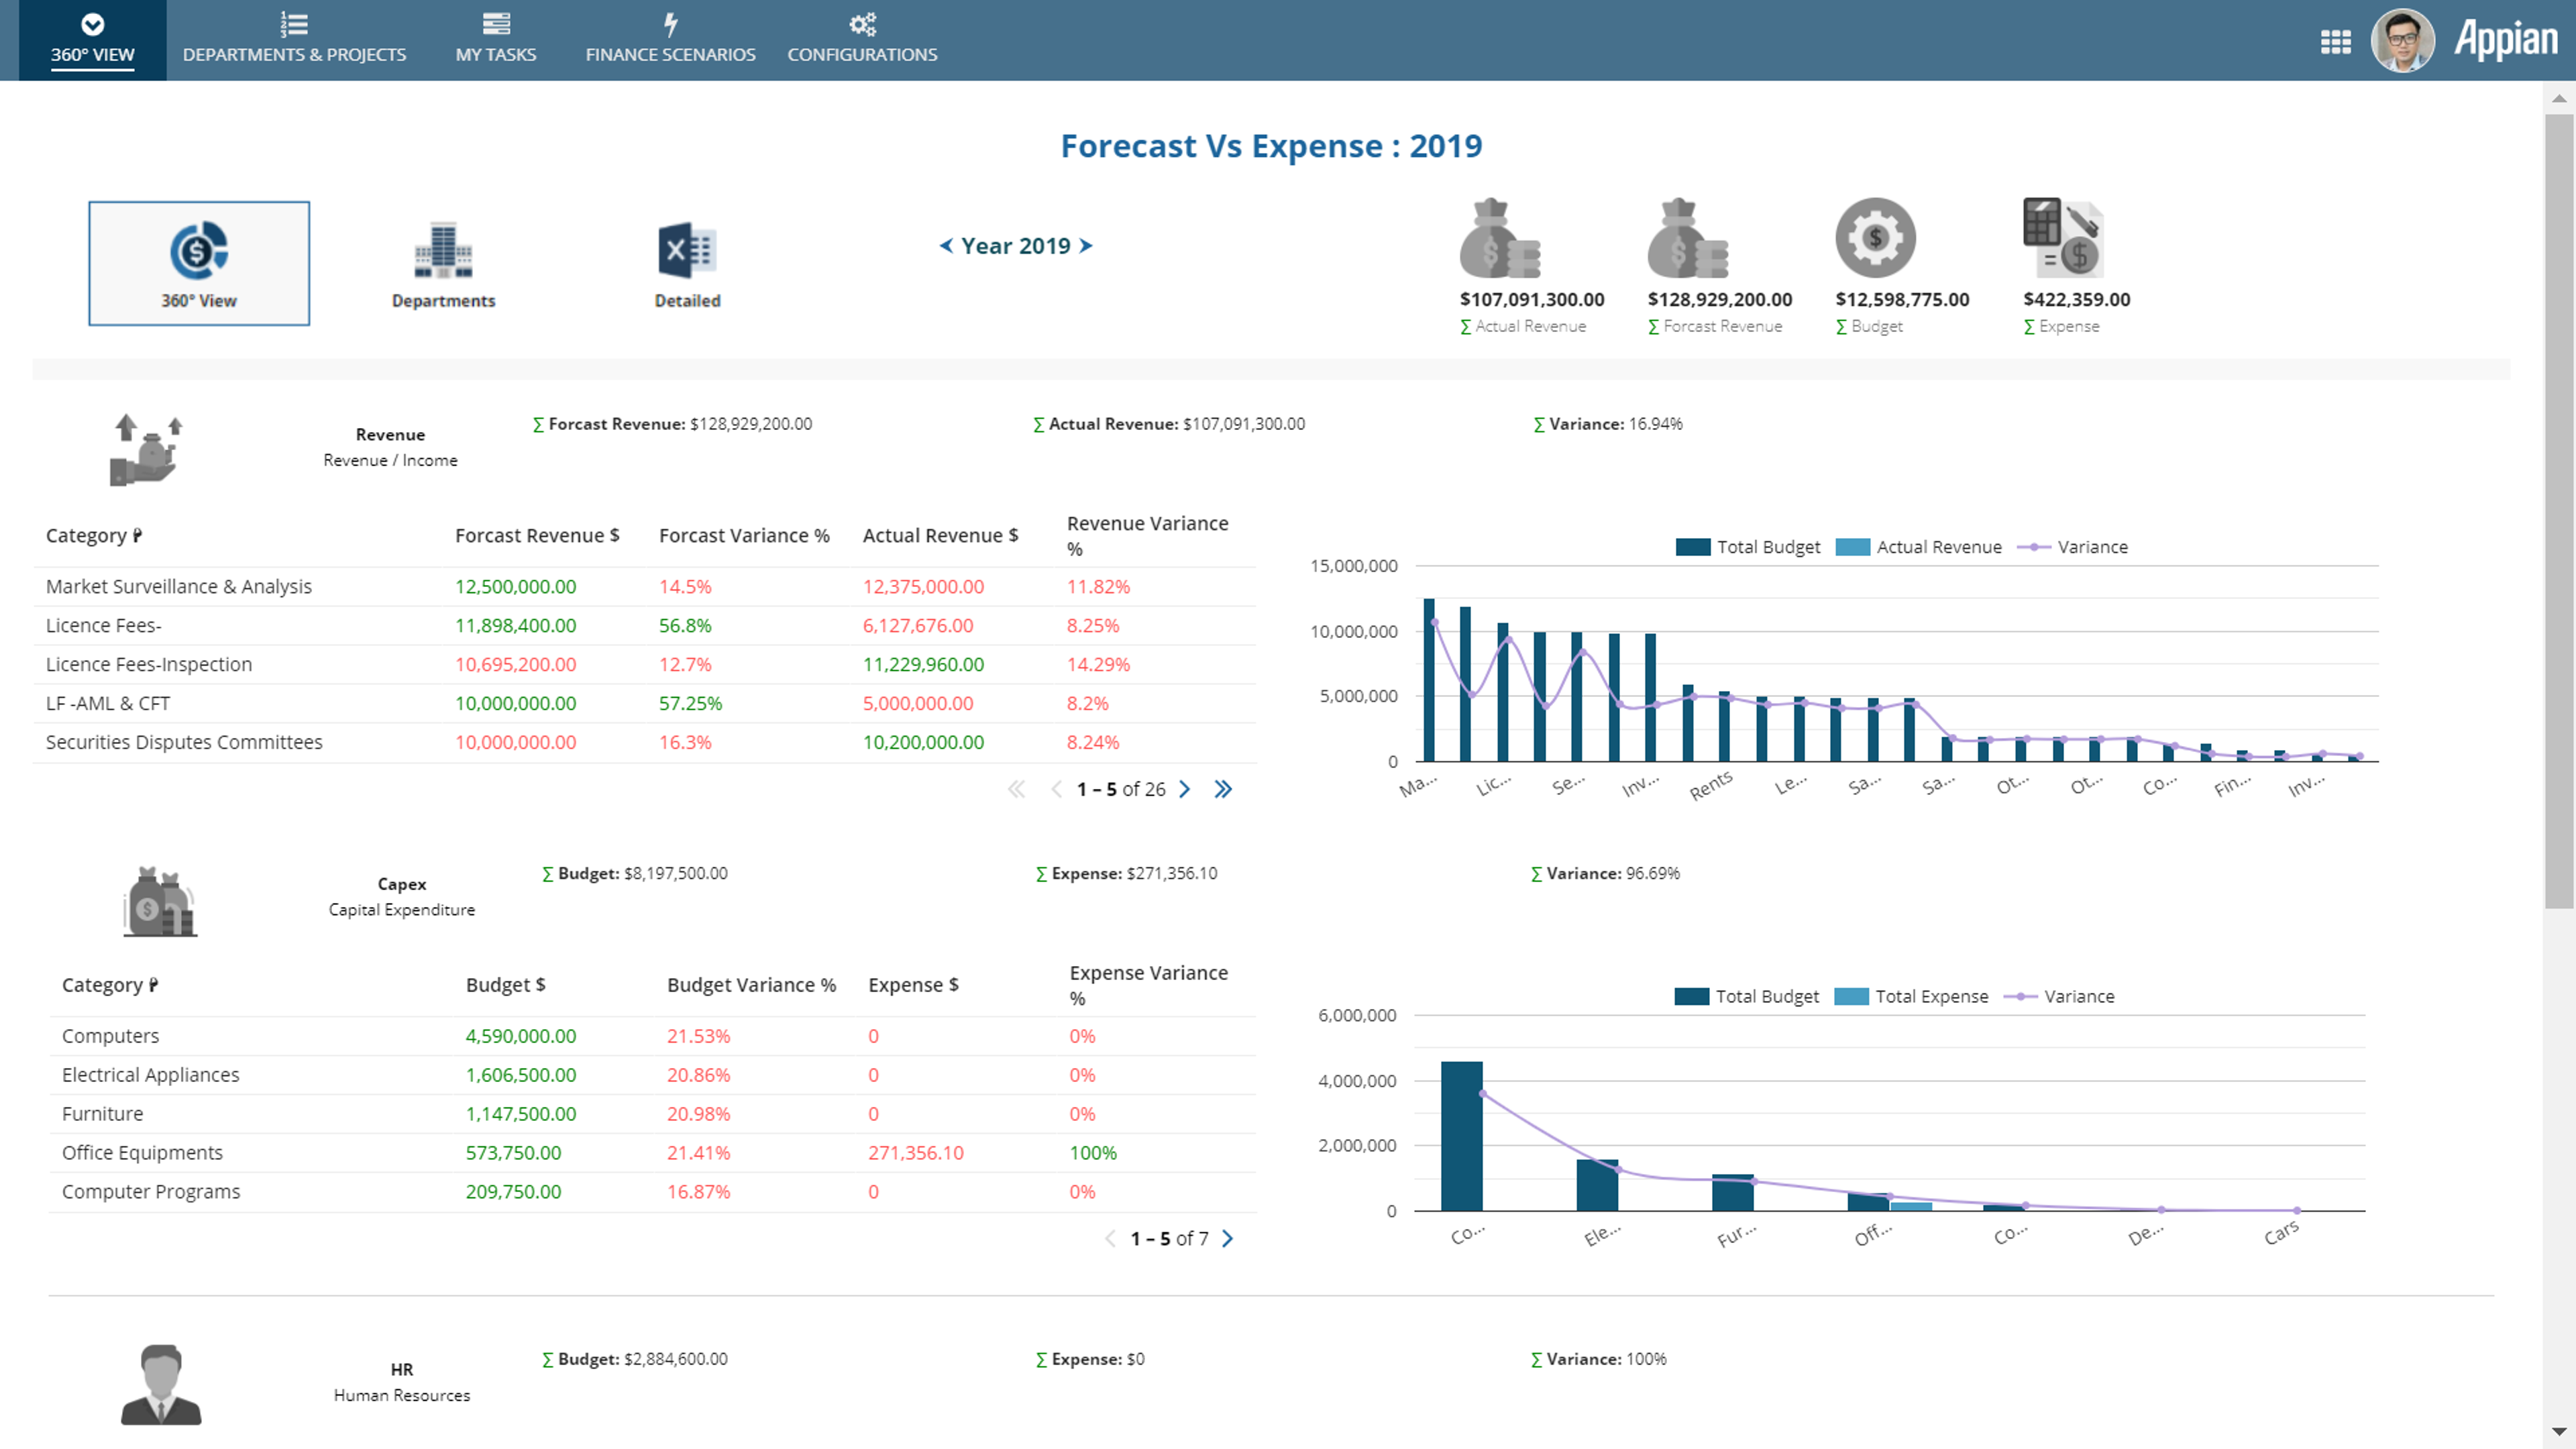The image size is (2576, 1449).
Task: Select Market Surveillance & Analysis row
Action: coord(645,587)
